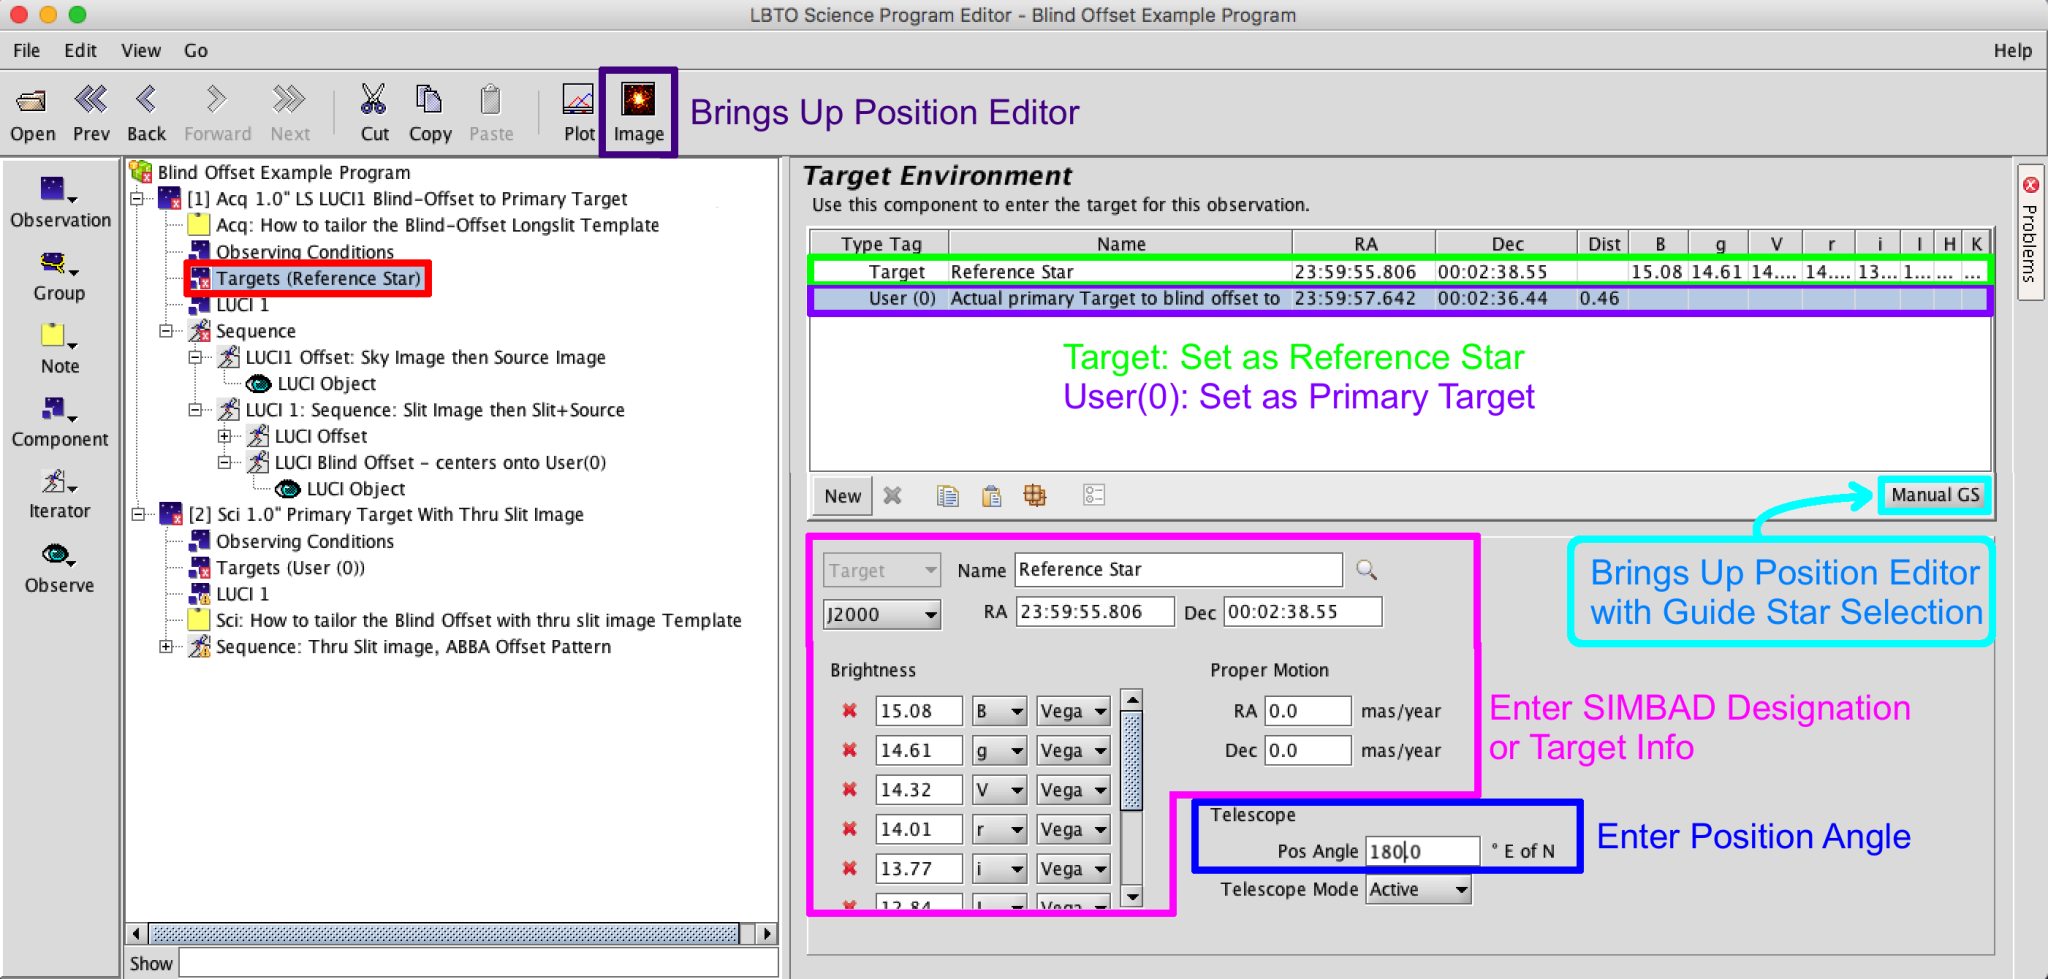This screenshot has width=2048, height=979.
Task: Open the Go menu
Action: click(x=196, y=50)
